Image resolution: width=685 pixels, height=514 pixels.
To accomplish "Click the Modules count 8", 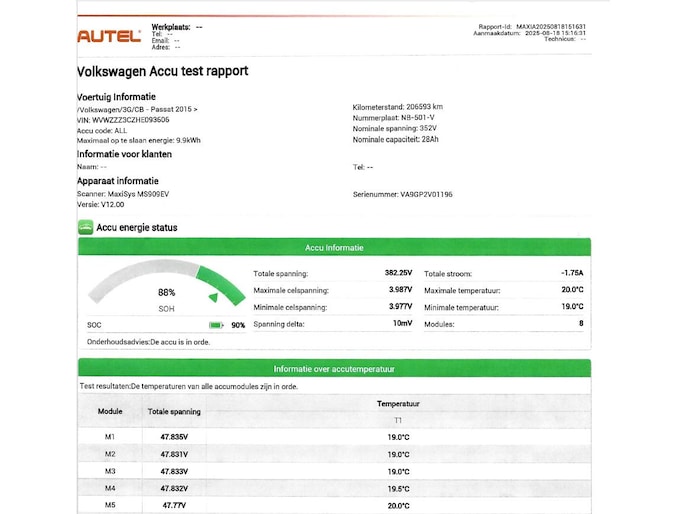I will pos(581,323).
